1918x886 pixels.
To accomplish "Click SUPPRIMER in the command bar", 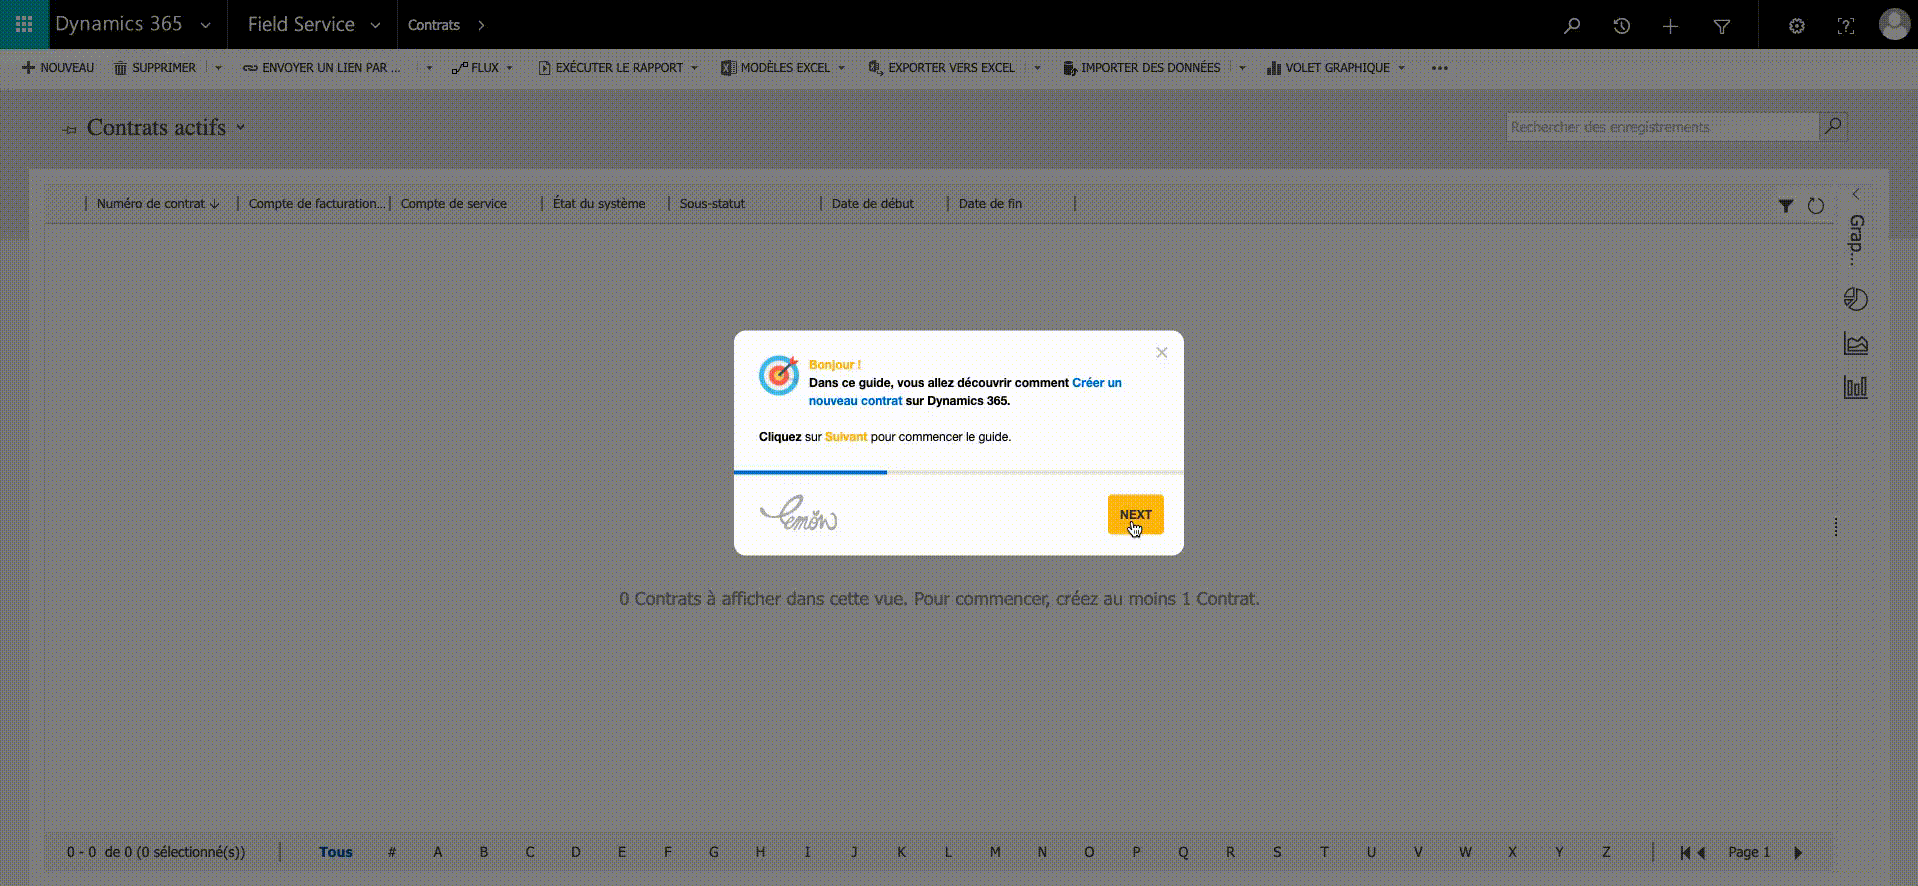I will tap(154, 68).
